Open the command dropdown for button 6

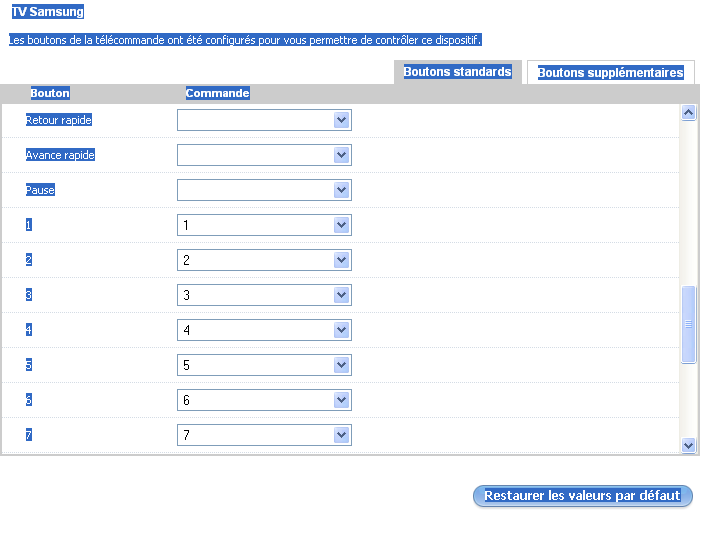point(264,400)
